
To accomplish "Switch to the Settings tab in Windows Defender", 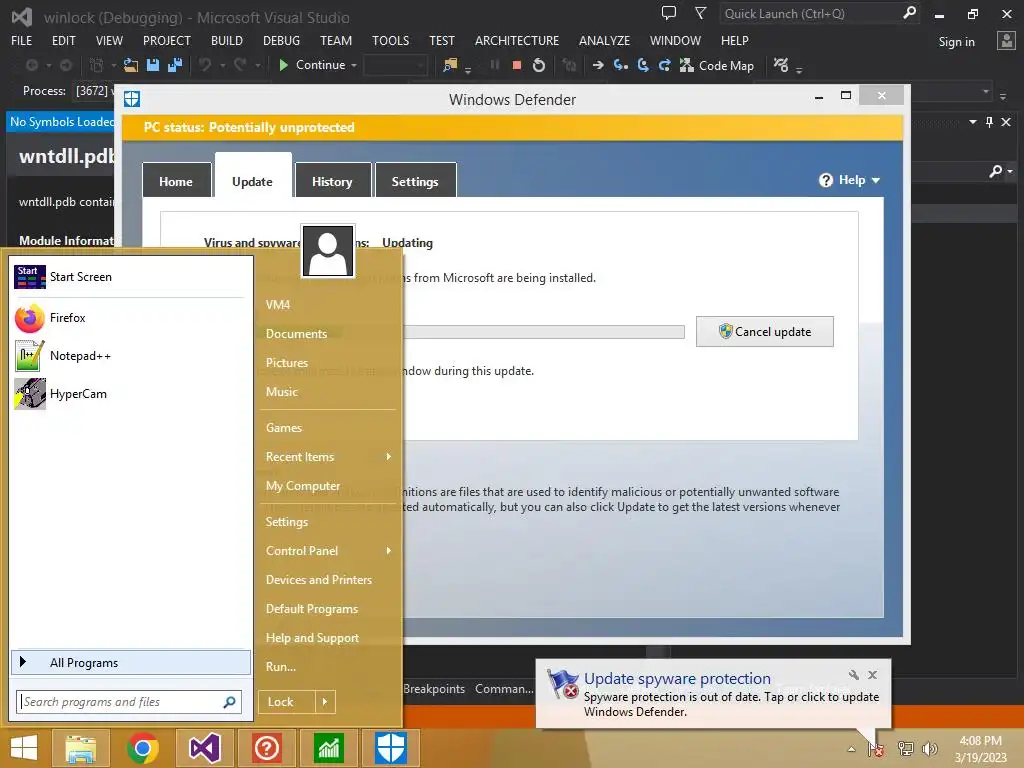I will (415, 180).
